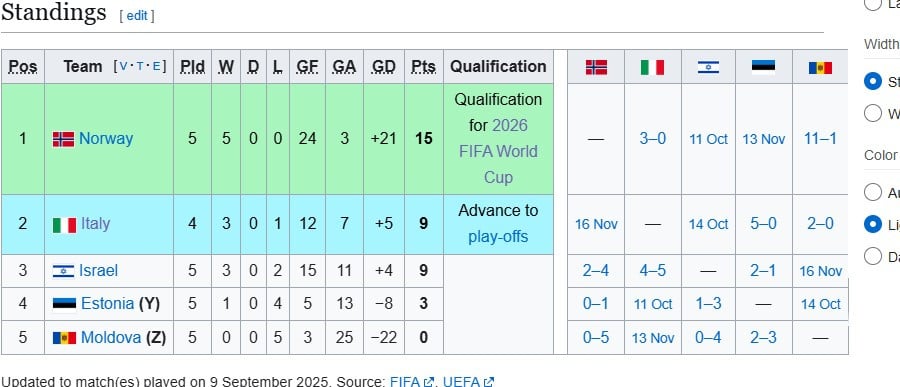Open the Norway 11–1 Moldova score link
This screenshot has width=900, height=387.
(x=820, y=138)
